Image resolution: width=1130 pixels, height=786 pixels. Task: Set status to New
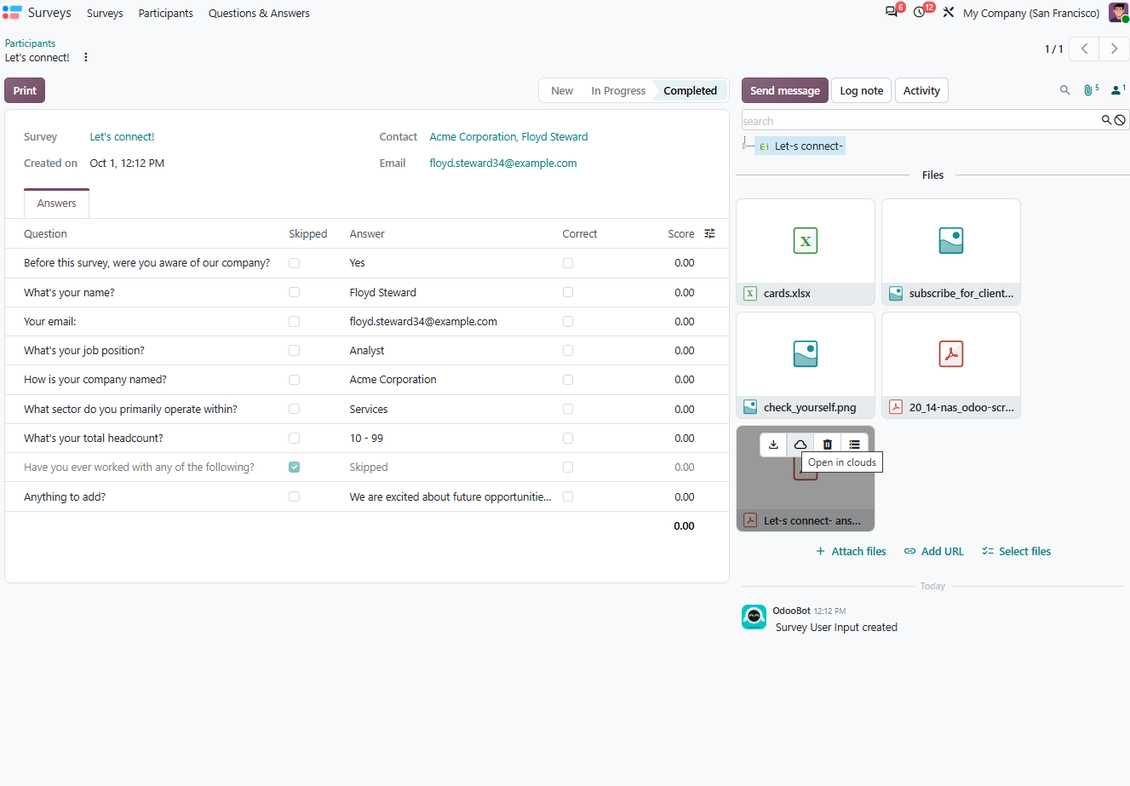point(561,91)
